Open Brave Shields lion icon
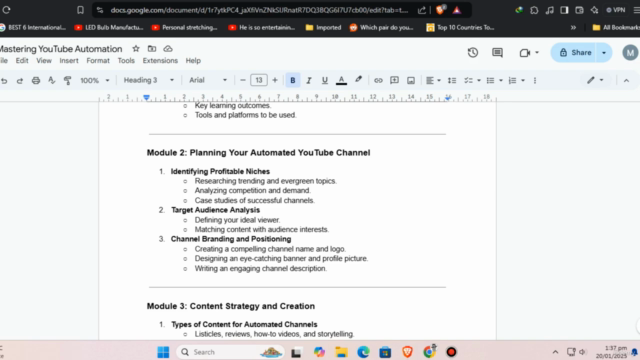Screen dimensions: 640x360 click(440, 10)
